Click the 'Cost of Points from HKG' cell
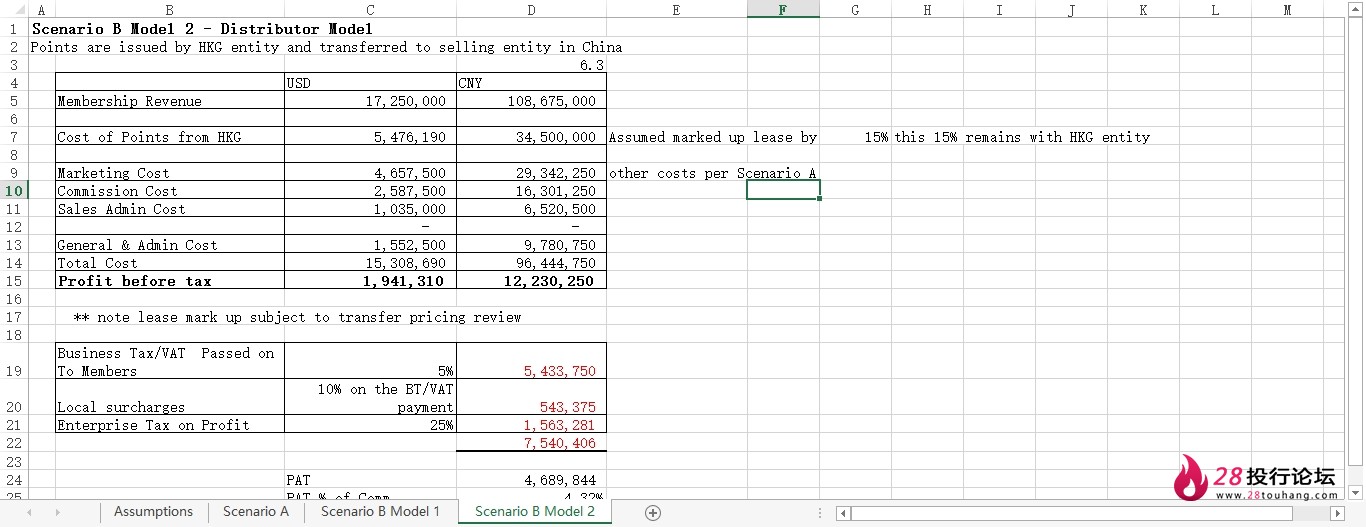The height and width of the screenshot is (527, 1366). click(x=170, y=137)
